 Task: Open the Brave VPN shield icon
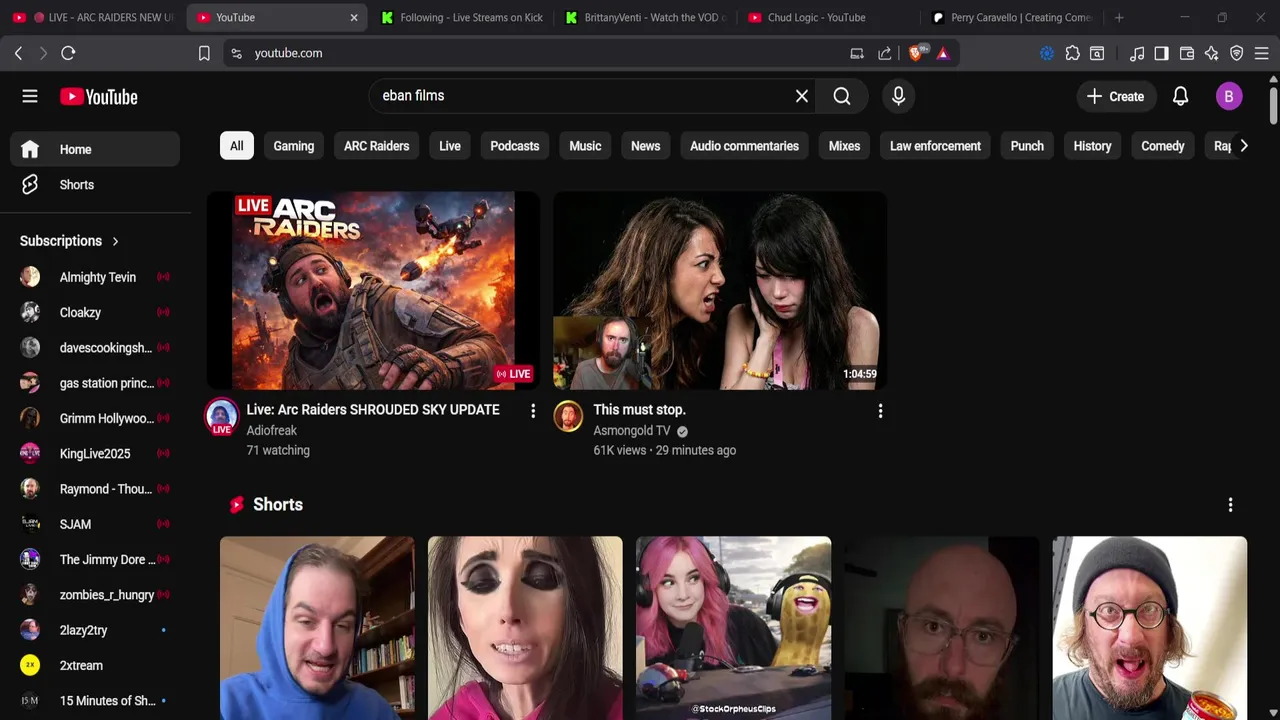[x=1237, y=53]
